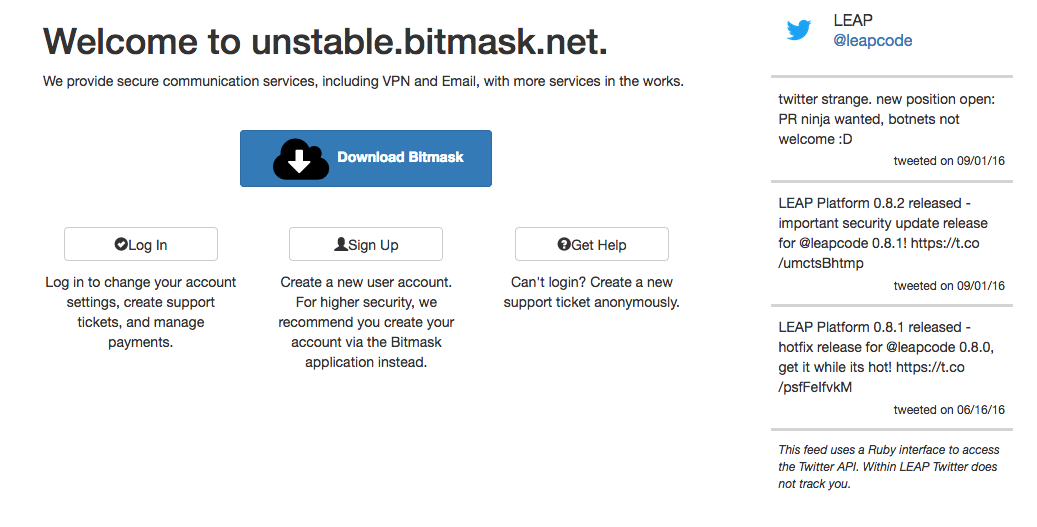Click the user silhouette icon beside Sign Up
1037x527 pixels.
click(341, 244)
